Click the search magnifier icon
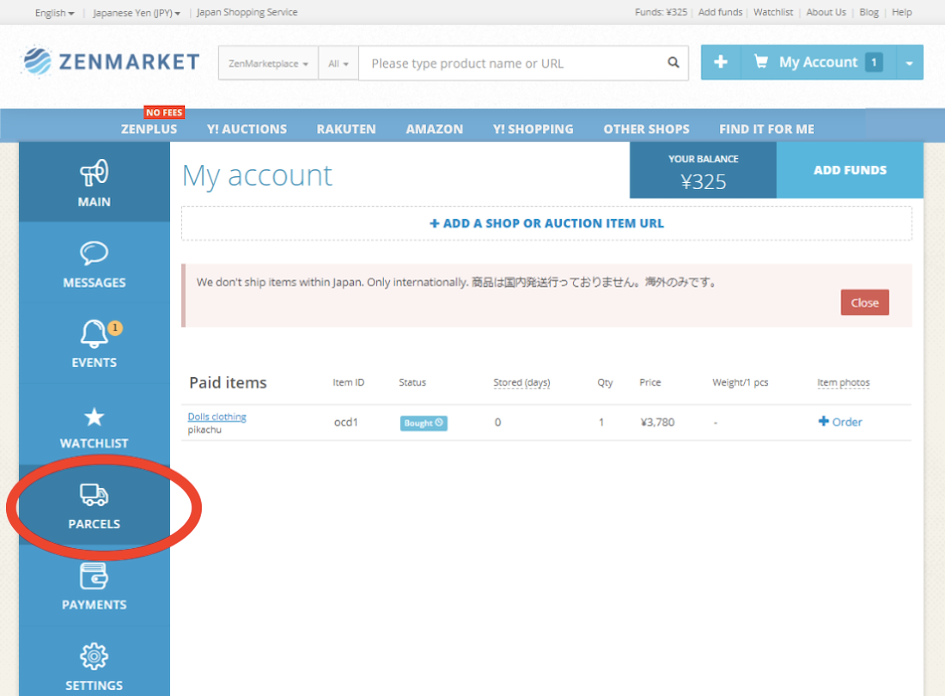This screenshot has height=696, width=945. (673, 62)
